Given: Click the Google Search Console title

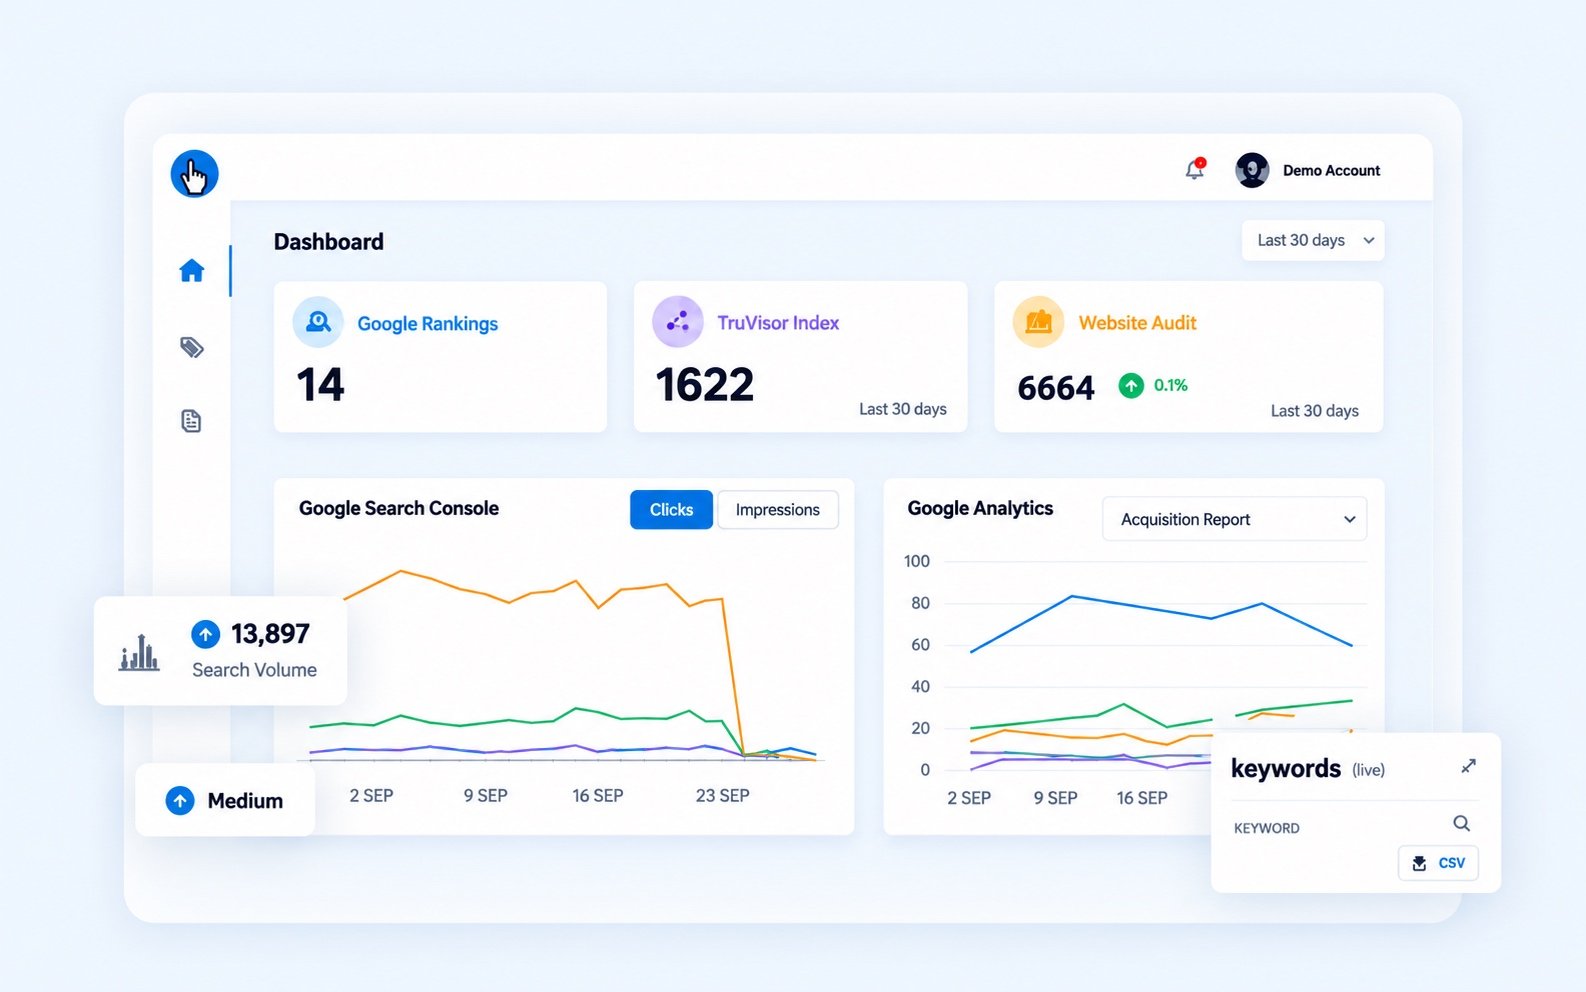Looking at the screenshot, I should coord(399,508).
